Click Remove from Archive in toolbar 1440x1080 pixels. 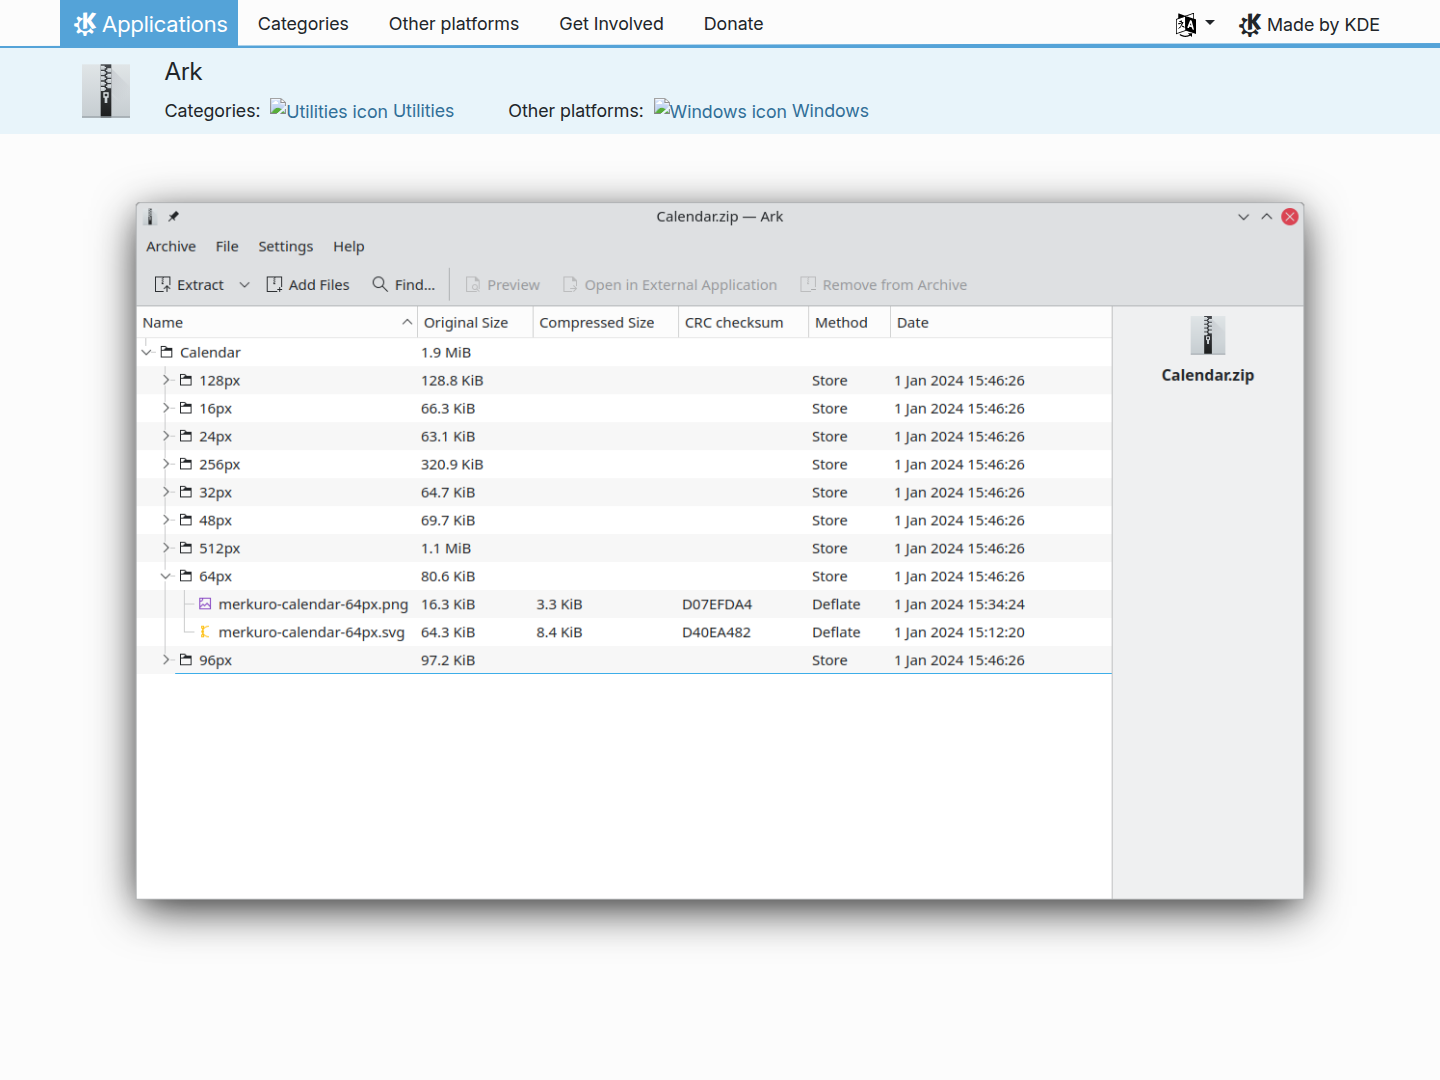point(884,285)
